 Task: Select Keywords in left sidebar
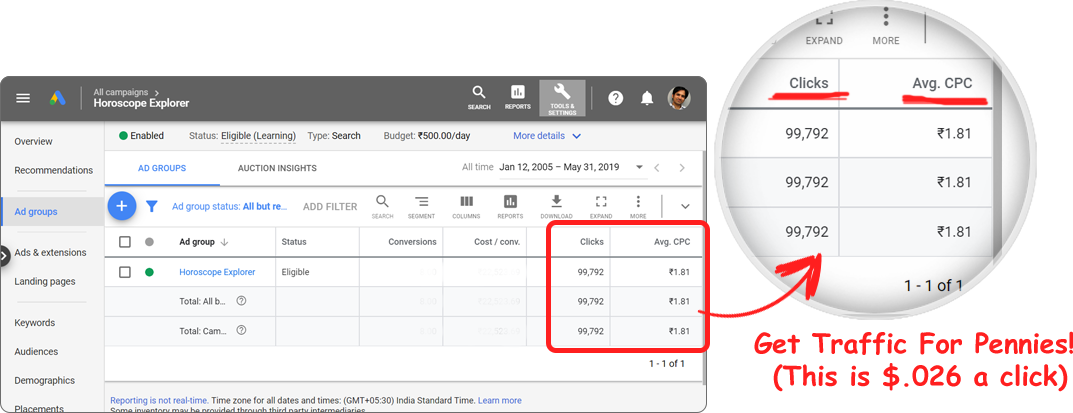tap(35, 323)
